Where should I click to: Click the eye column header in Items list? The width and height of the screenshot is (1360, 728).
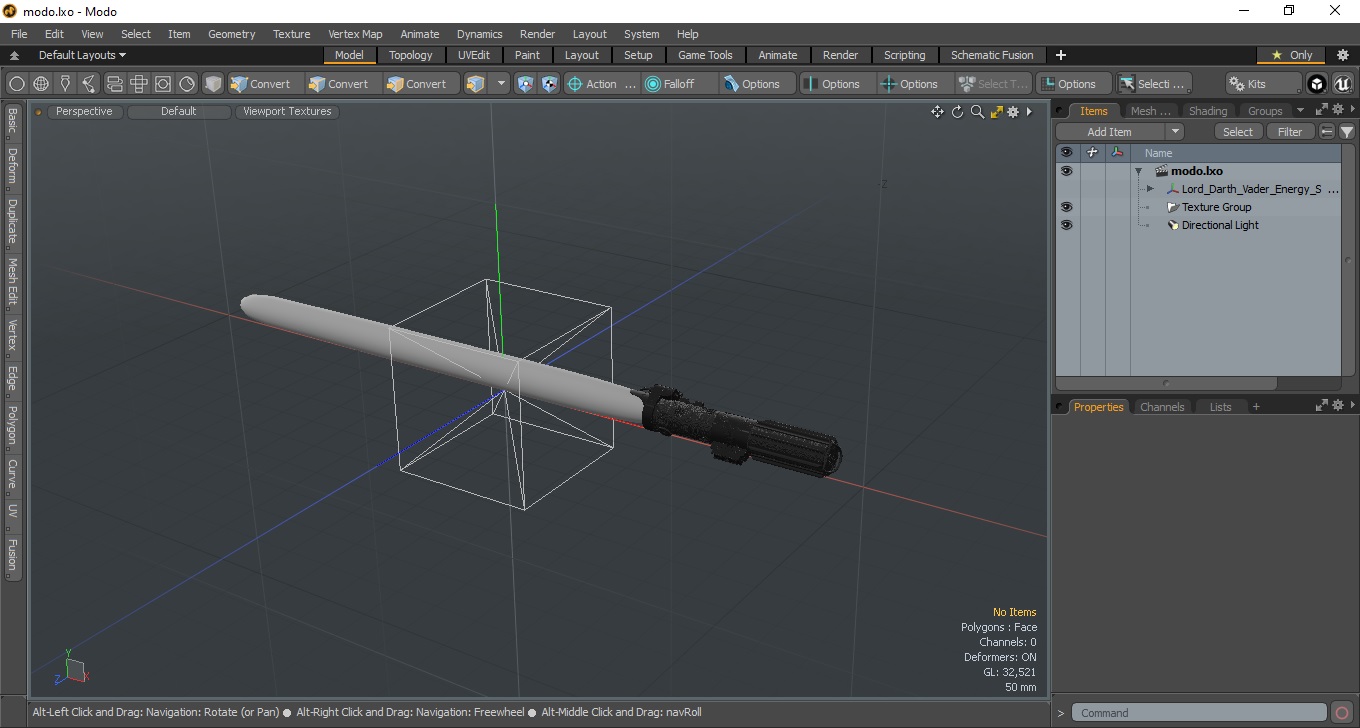click(1066, 153)
